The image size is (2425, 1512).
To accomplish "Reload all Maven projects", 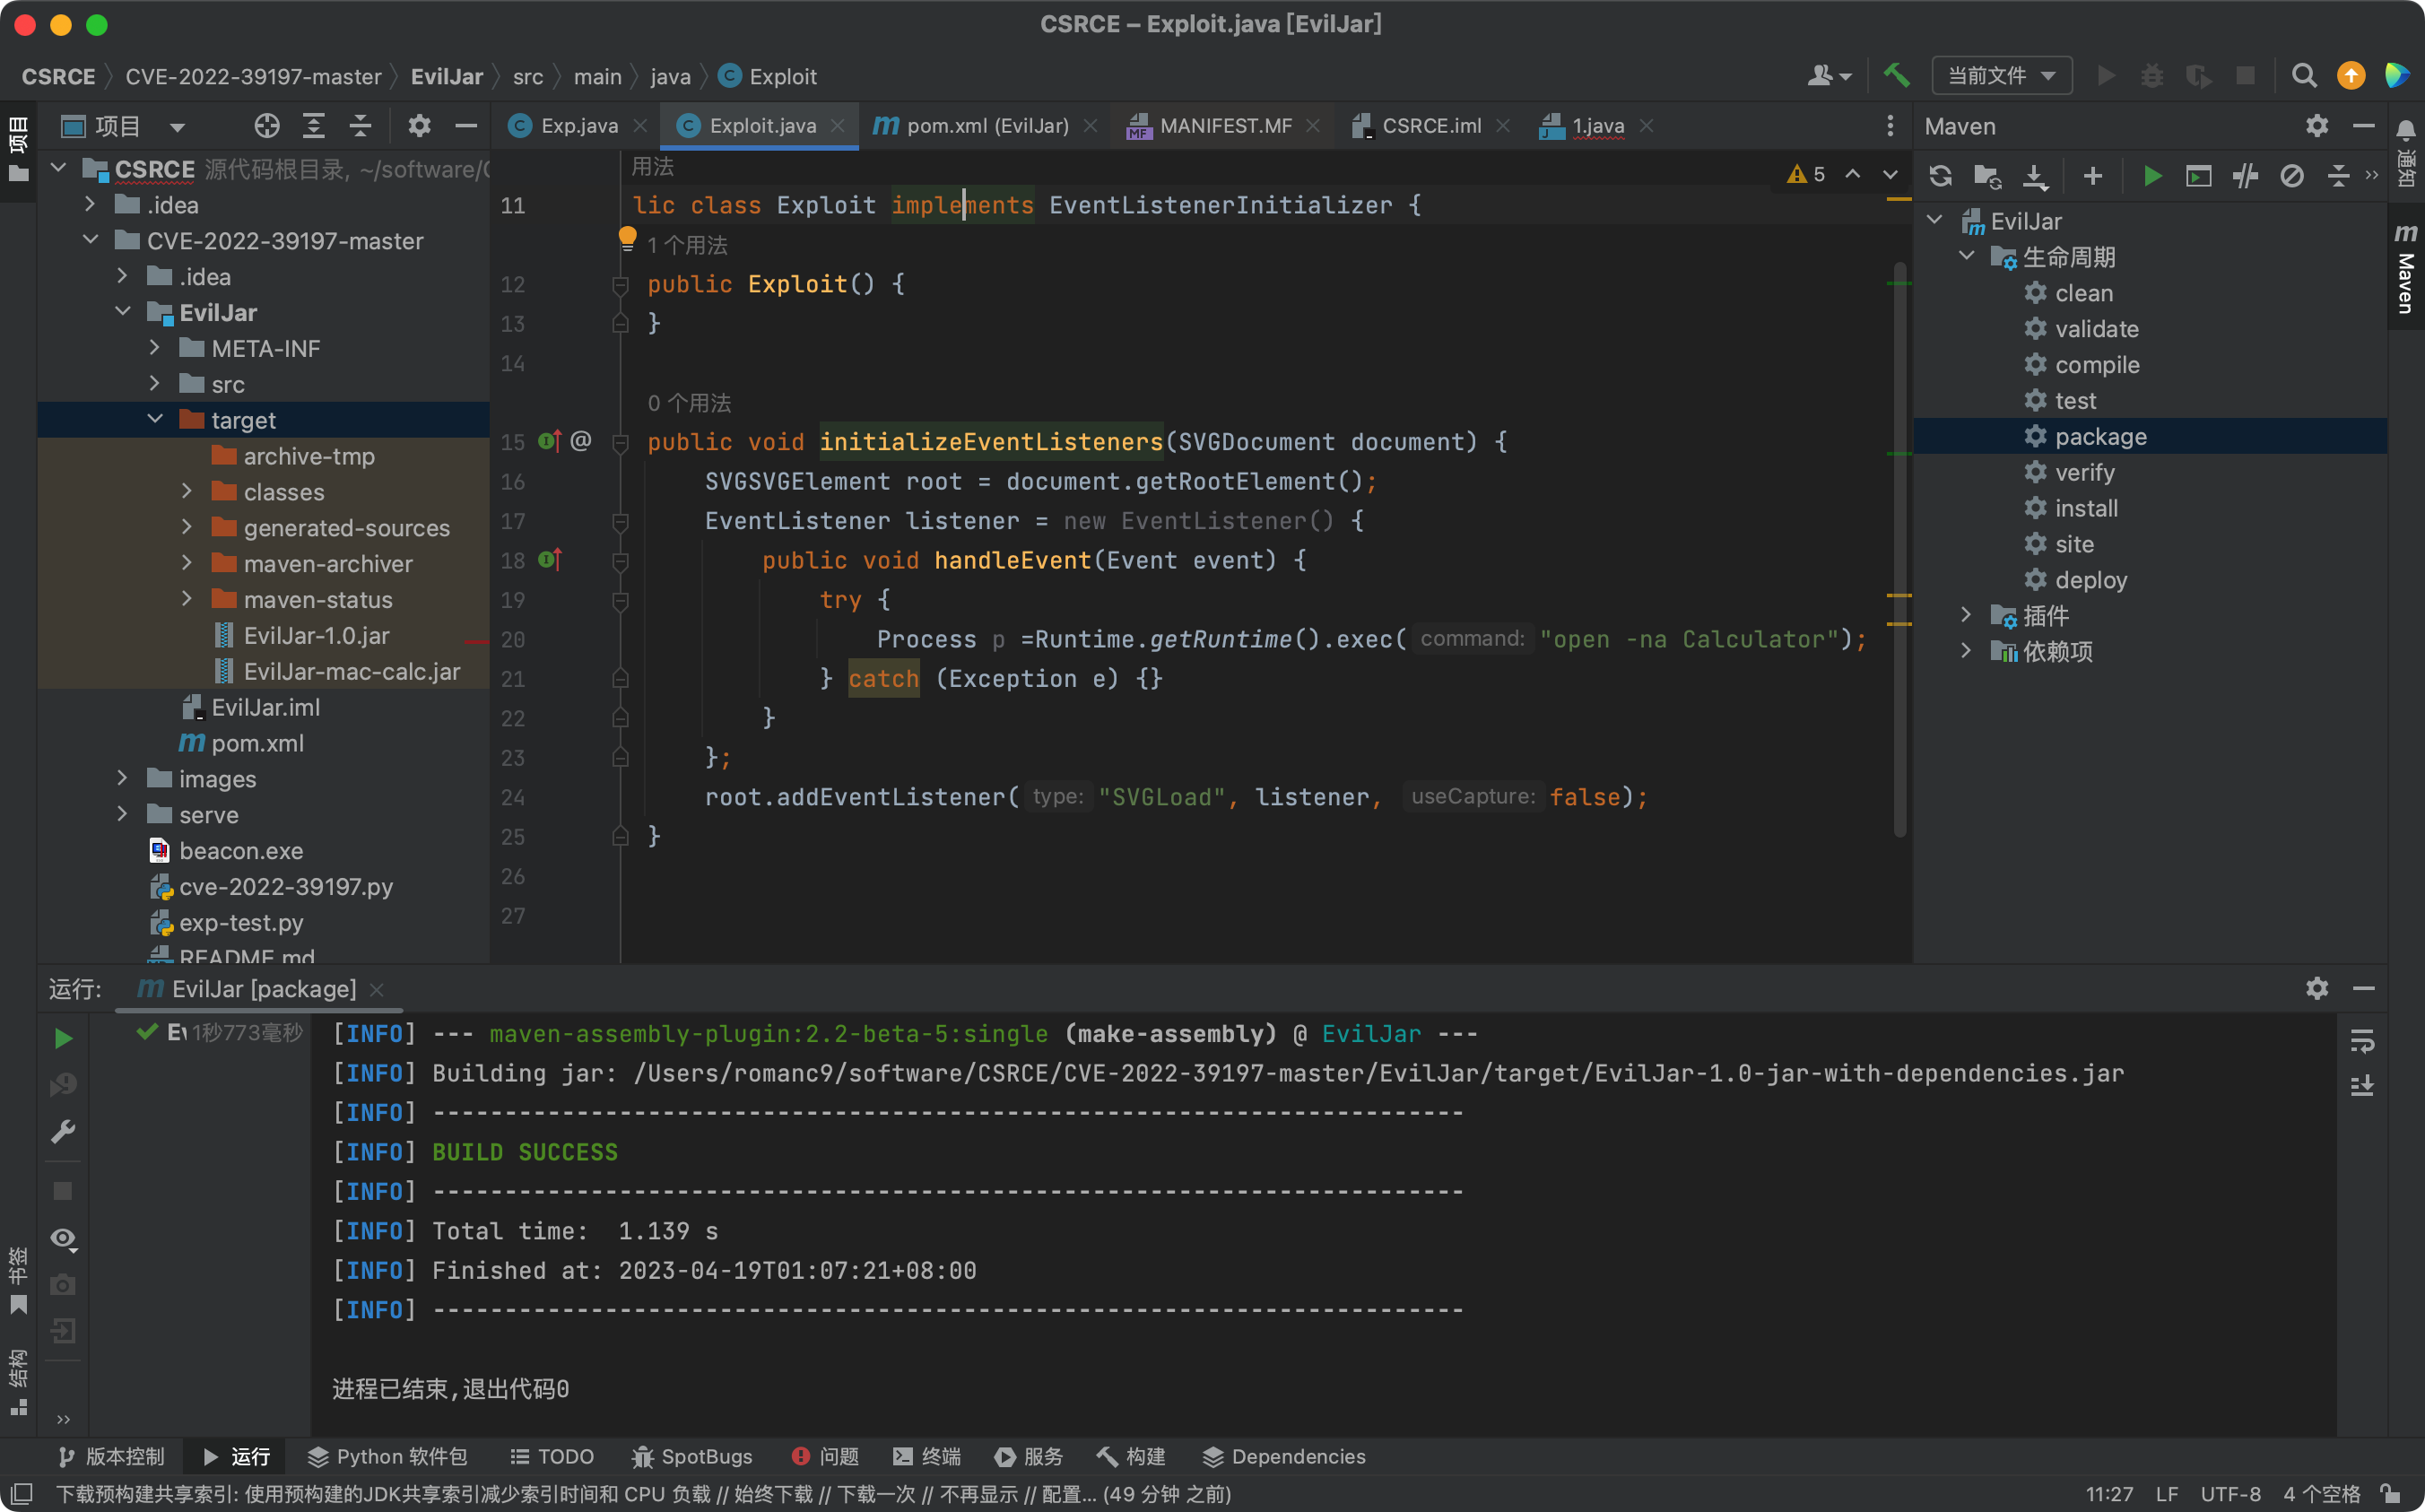I will coord(1941,177).
